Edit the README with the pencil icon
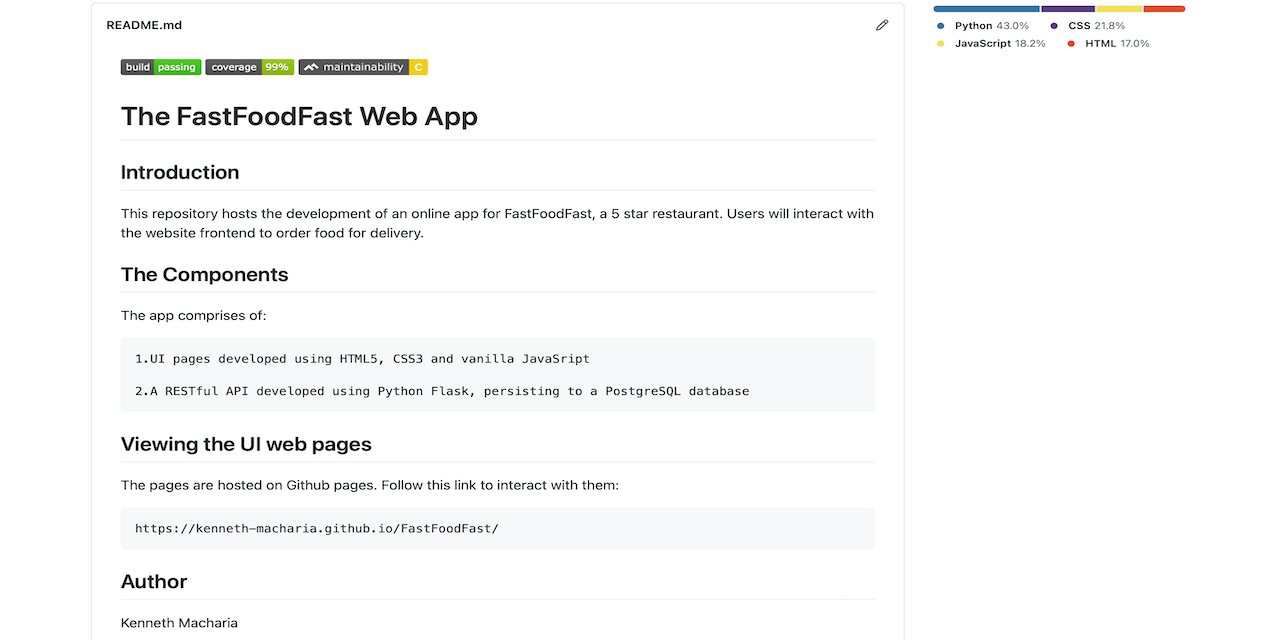This screenshot has width=1280, height=640. click(x=882, y=24)
